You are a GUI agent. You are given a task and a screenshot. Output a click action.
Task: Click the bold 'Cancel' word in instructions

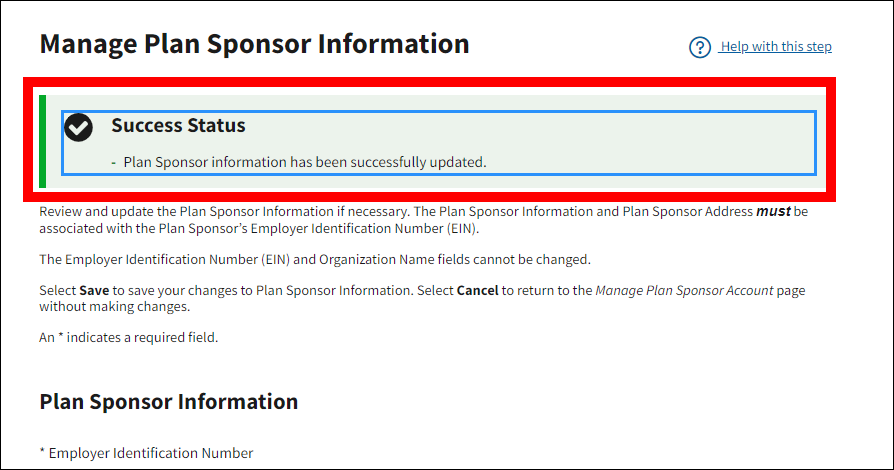477,291
